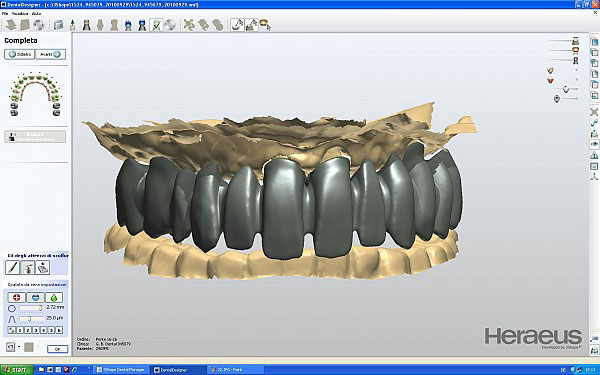Confirm with the OK button
The height and width of the screenshot is (375, 600).
click(x=57, y=349)
